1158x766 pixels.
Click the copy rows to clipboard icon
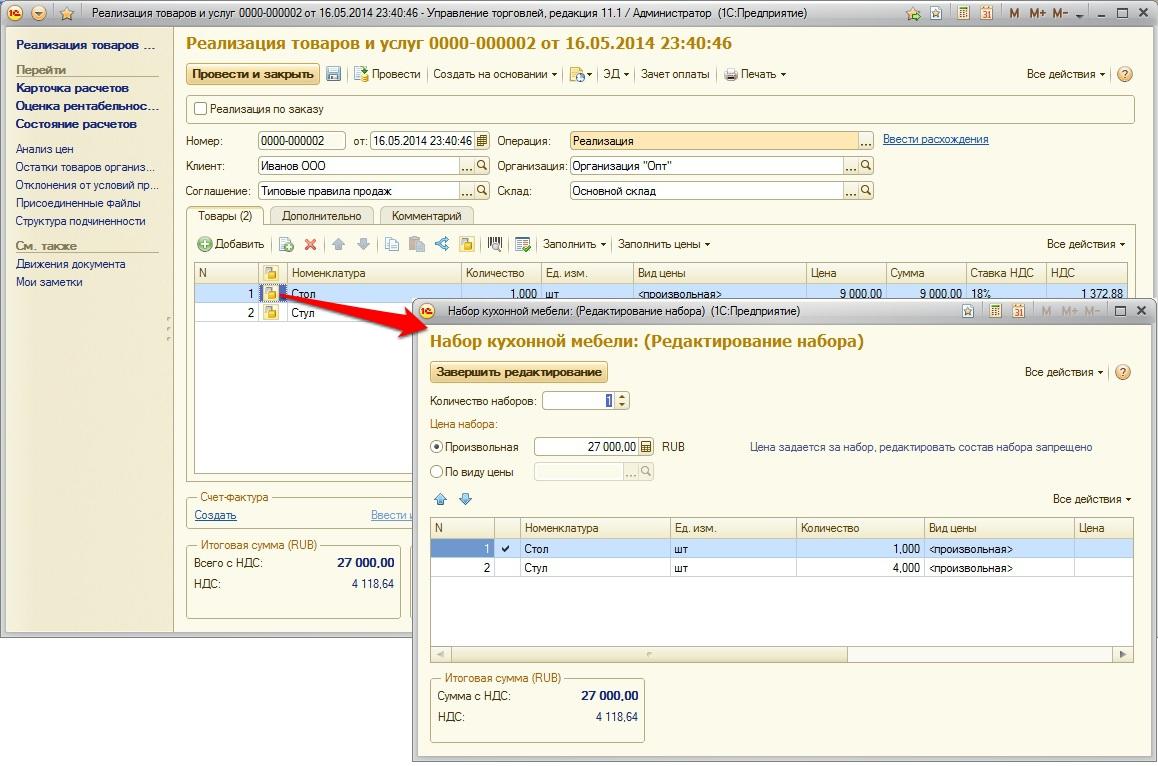coord(392,244)
